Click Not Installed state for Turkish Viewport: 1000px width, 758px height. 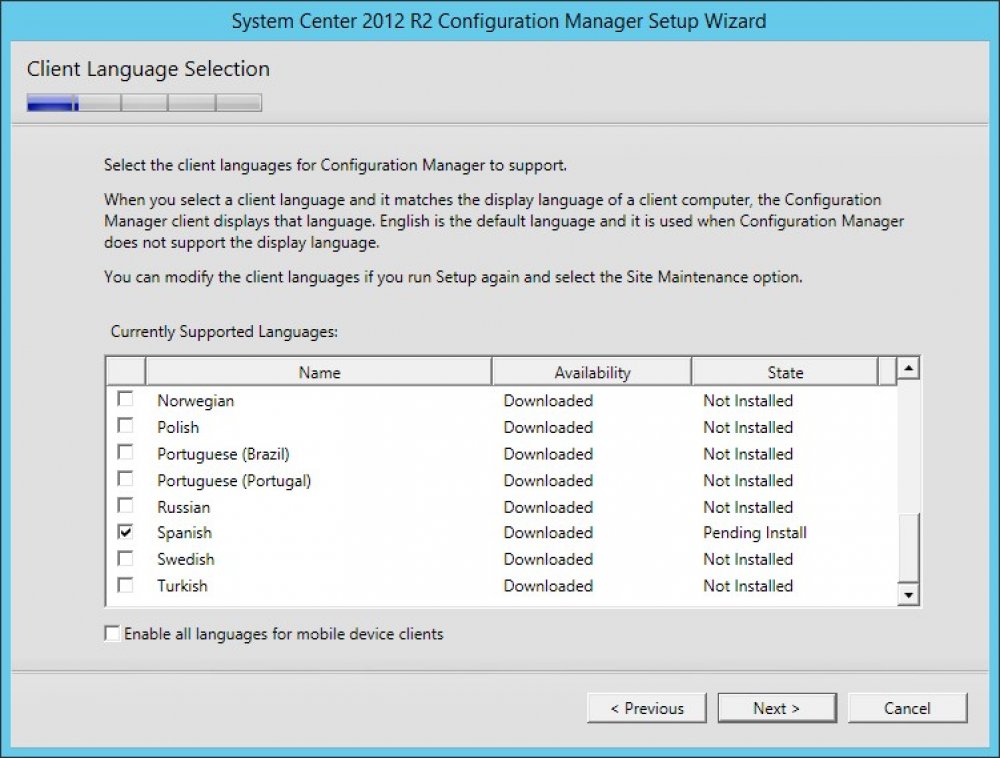[x=748, y=586]
